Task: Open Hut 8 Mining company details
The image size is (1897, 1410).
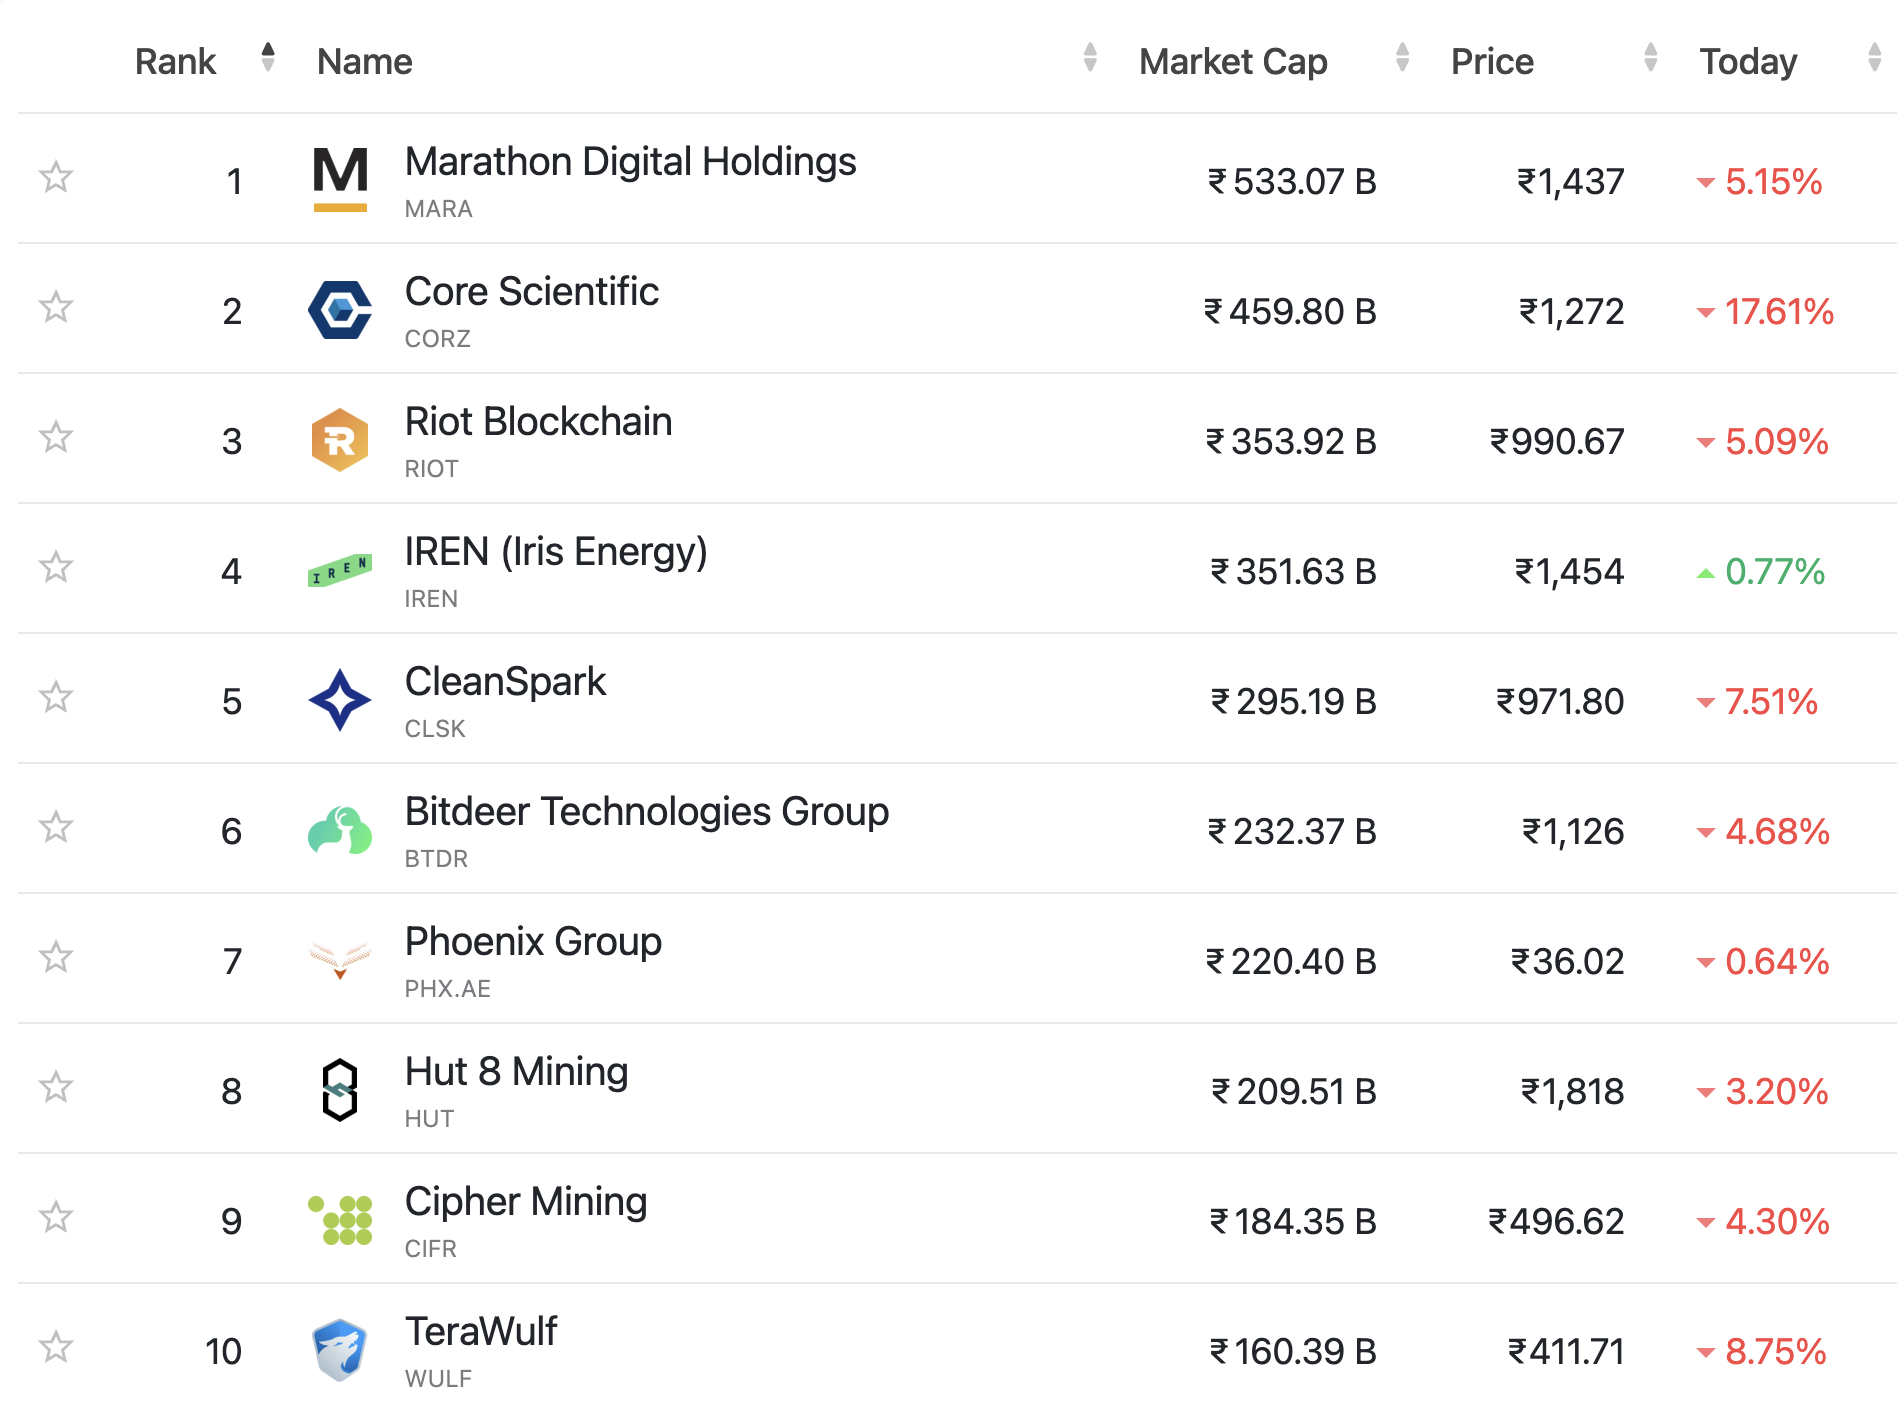Action: coord(516,1072)
